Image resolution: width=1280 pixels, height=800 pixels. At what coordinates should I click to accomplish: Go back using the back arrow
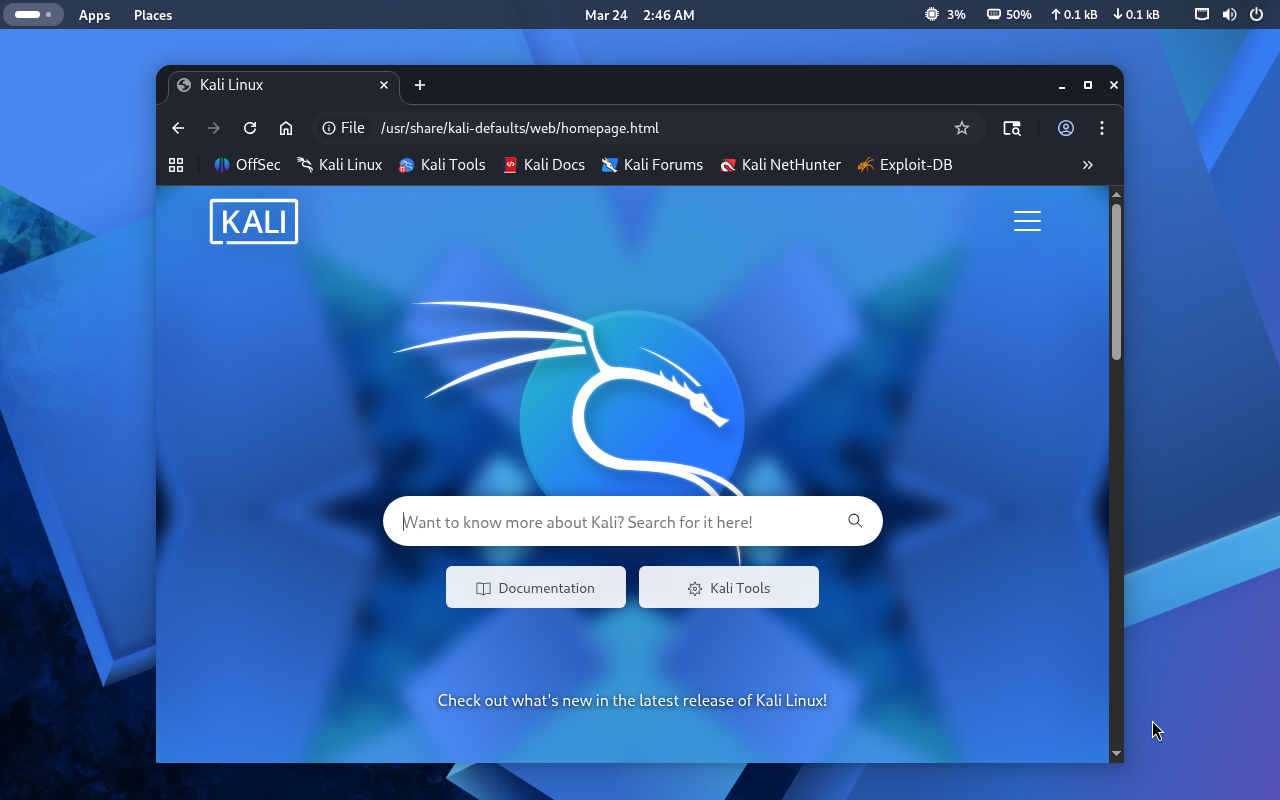tap(178, 128)
